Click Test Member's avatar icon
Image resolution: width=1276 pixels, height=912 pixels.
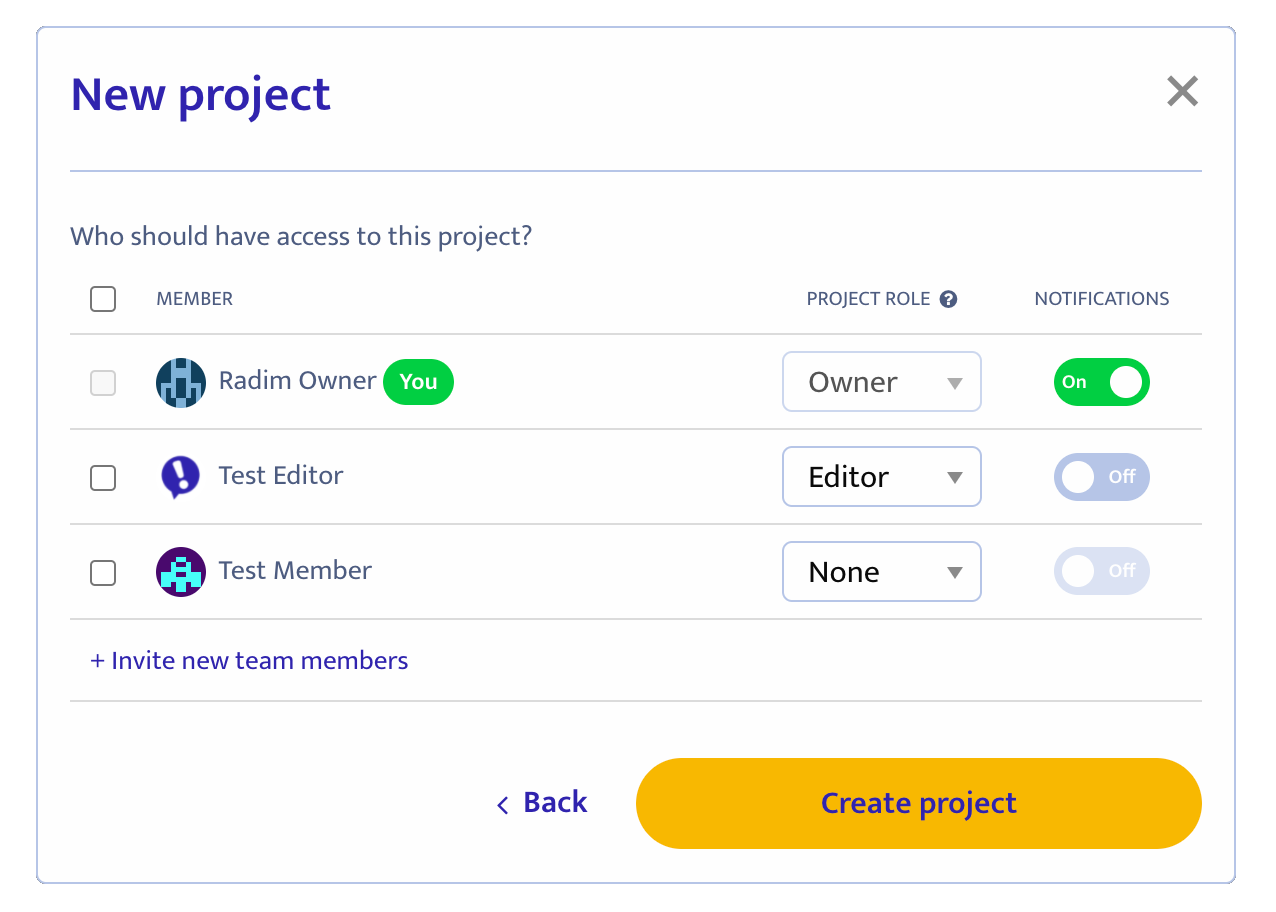[x=181, y=572]
